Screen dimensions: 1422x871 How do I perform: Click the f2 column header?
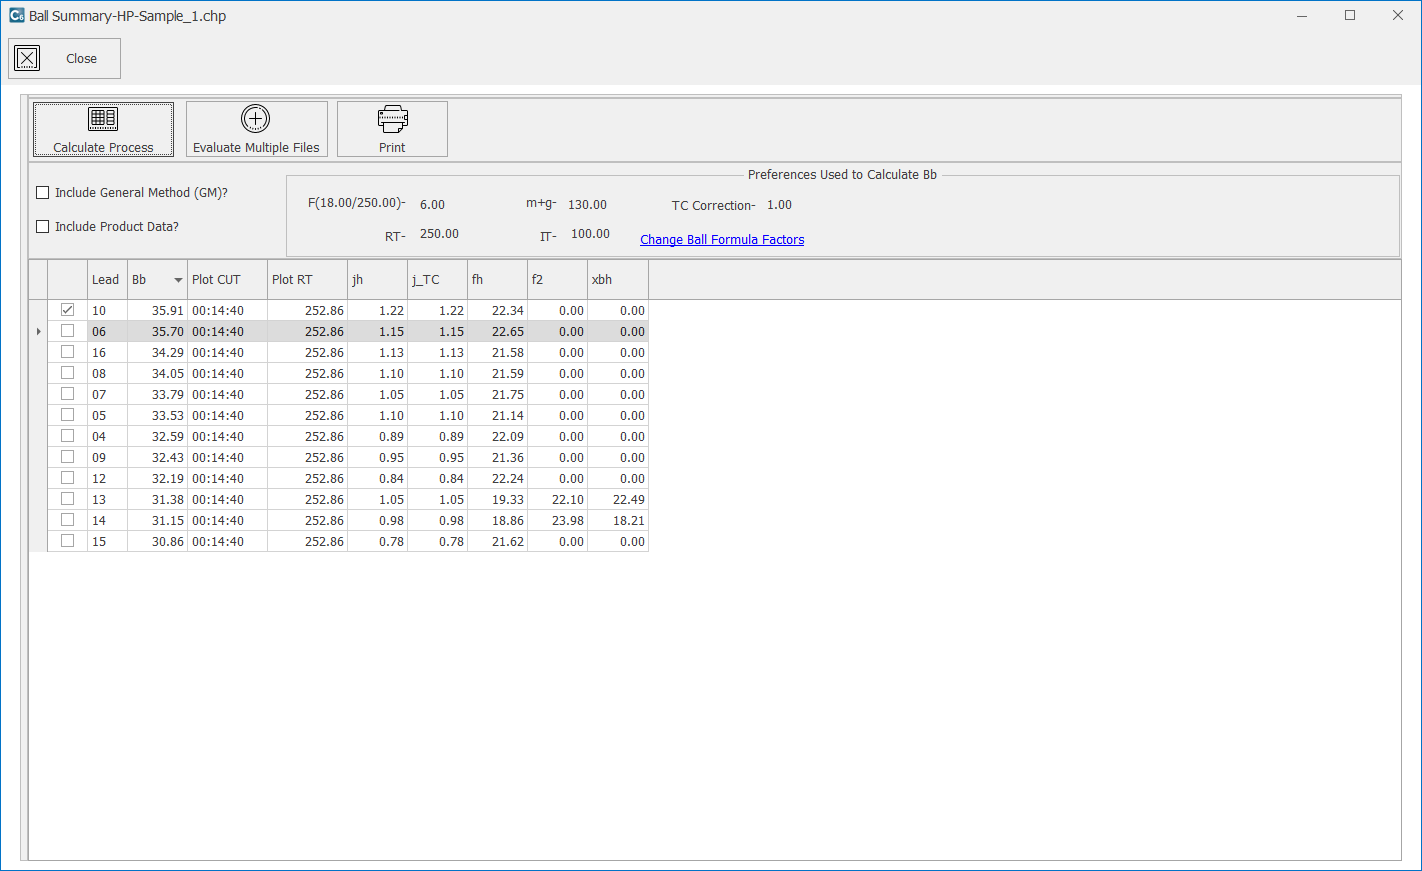557,280
